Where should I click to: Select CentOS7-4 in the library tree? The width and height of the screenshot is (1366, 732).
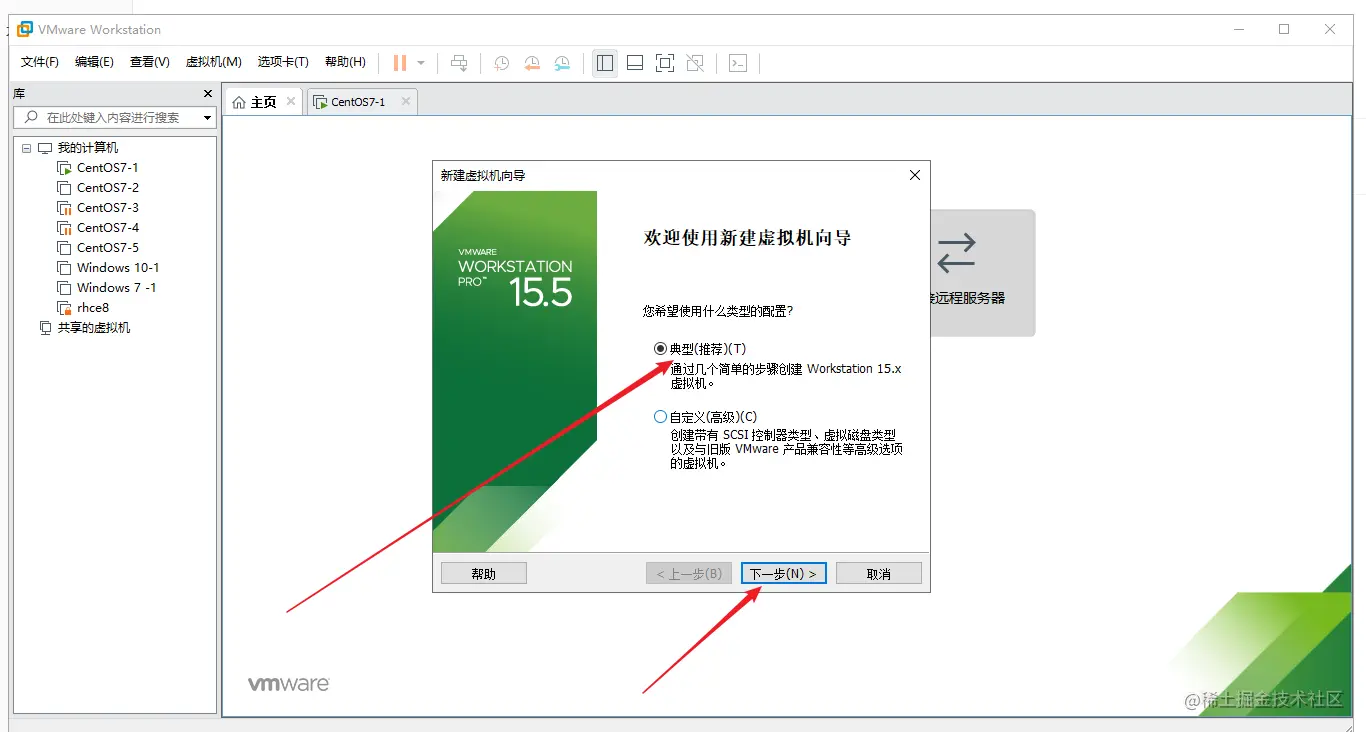(x=108, y=228)
